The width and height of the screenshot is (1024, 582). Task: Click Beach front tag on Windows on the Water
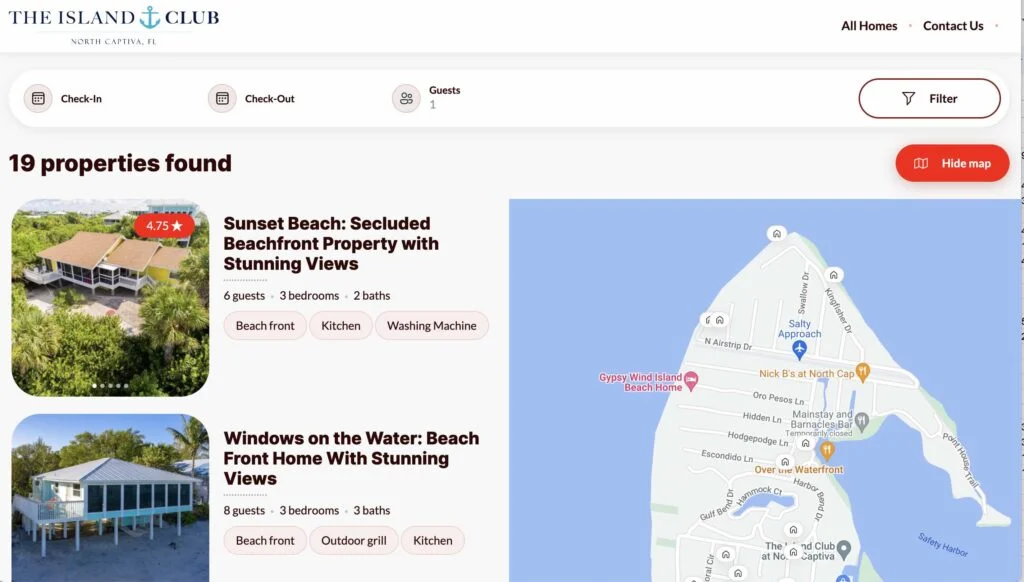coord(265,541)
